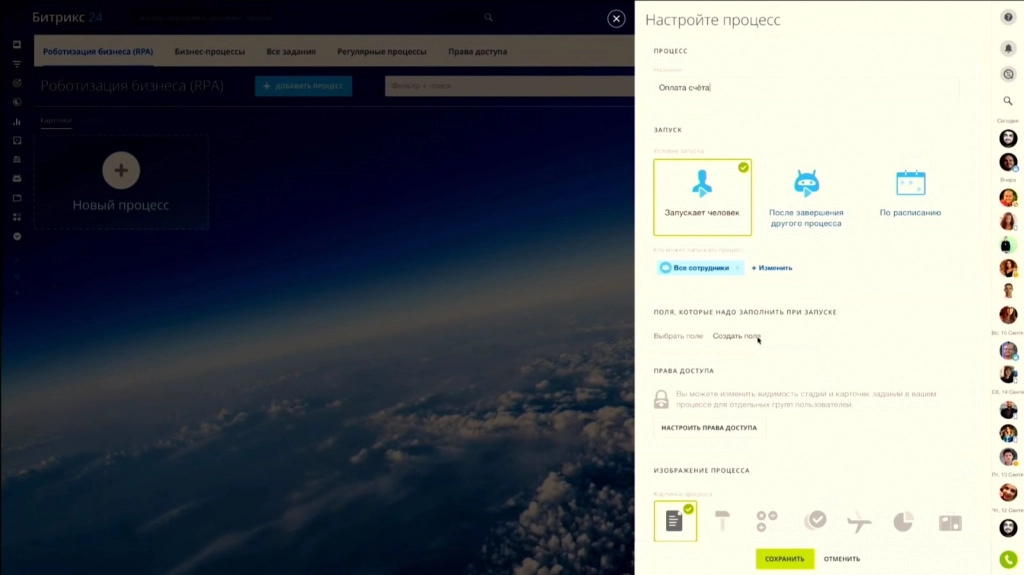This screenshot has height=575, width=1024.
Task: Click the 'Создать поле' link
Action: tap(736, 336)
